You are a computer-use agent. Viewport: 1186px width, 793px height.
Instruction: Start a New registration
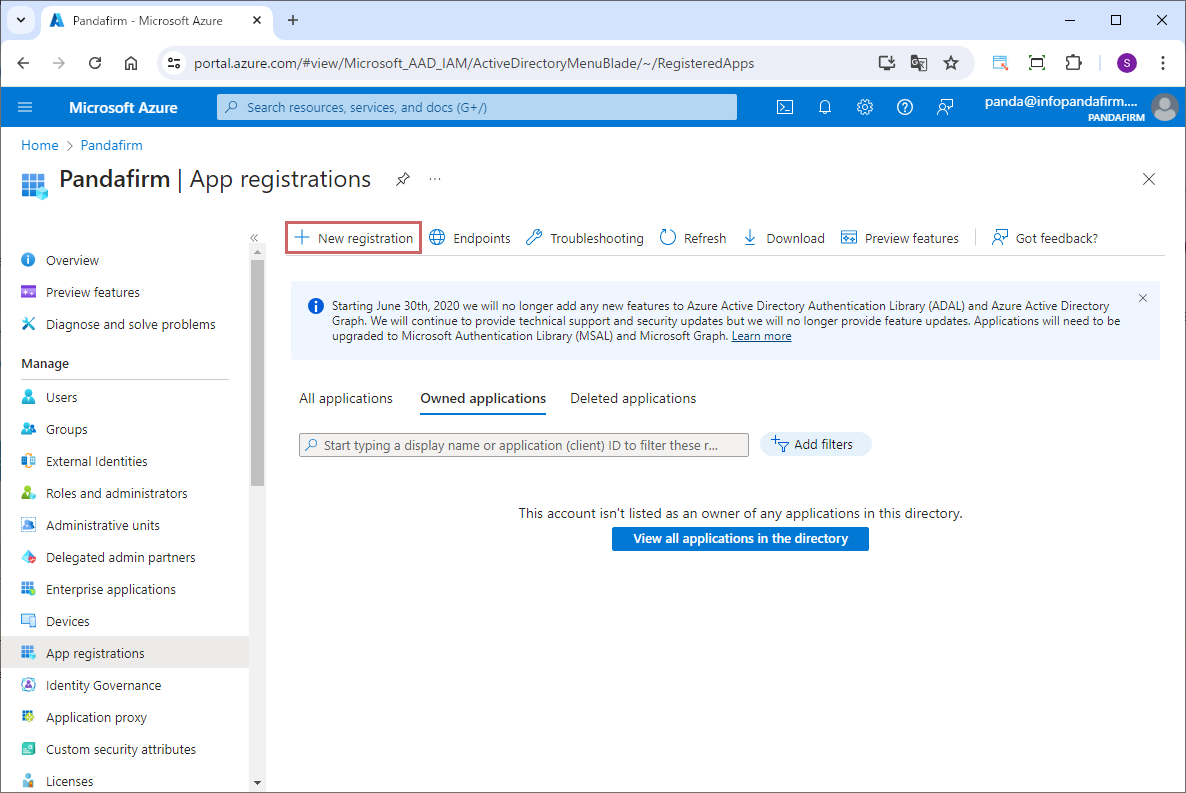click(x=354, y=238)
